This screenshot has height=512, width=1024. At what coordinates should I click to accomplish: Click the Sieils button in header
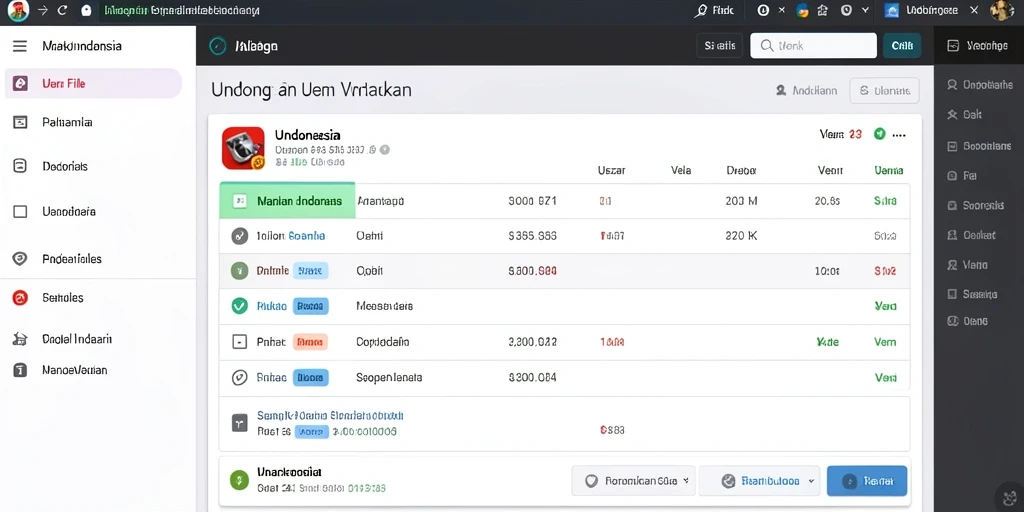click(x=720, y=46)
